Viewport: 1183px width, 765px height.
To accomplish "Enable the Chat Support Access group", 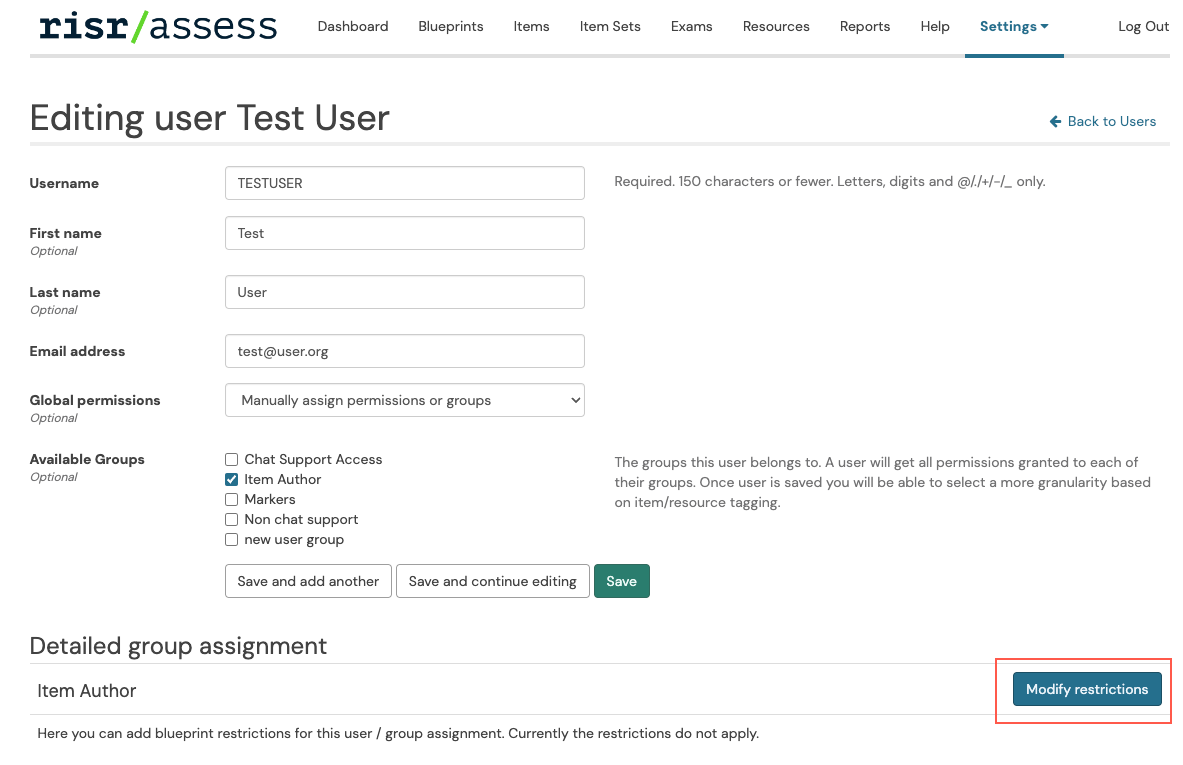I will pos(231,459).
